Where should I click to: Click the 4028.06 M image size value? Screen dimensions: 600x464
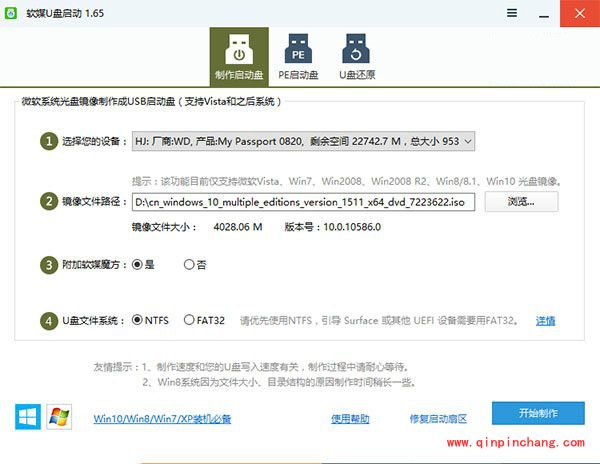pos(238,227)
